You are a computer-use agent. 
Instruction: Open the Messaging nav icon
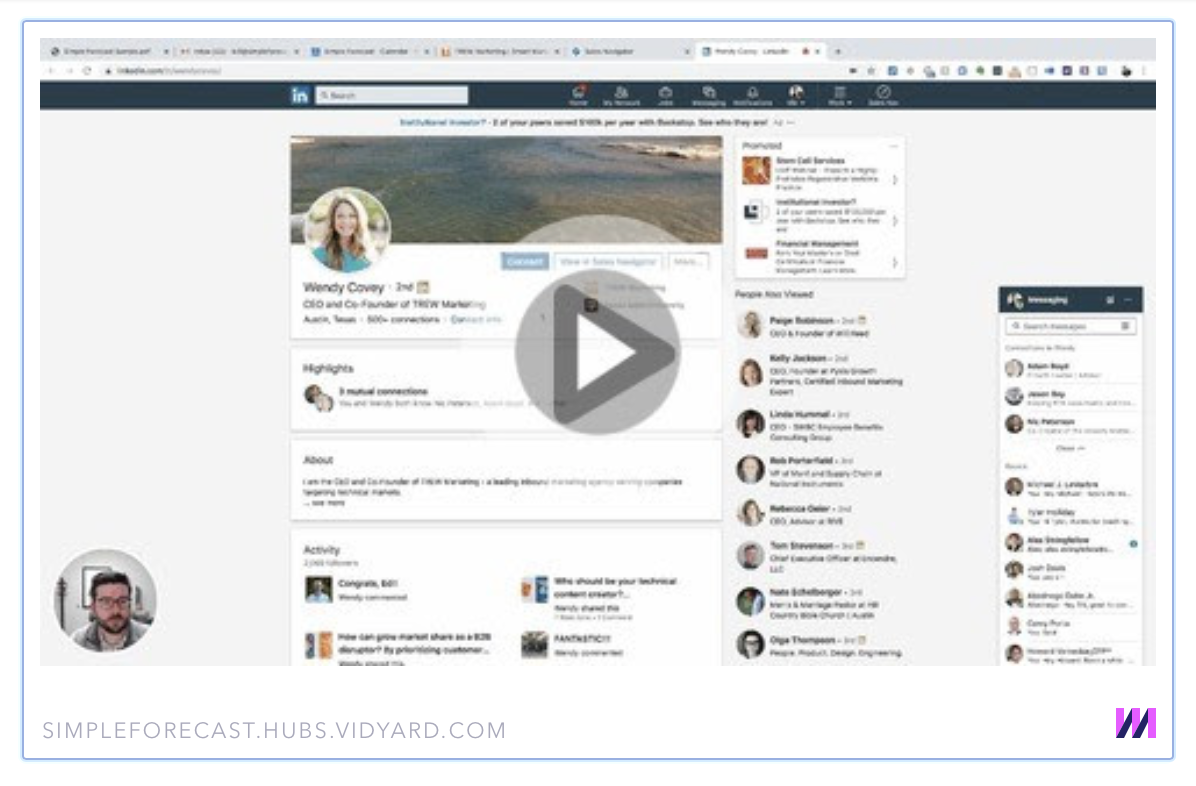pos(709,95)
